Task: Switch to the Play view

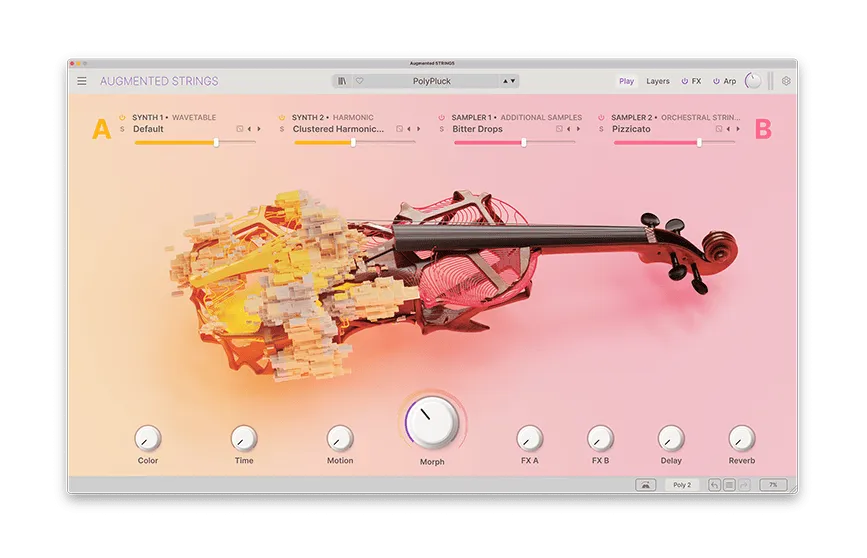Action: click(626, 81)
